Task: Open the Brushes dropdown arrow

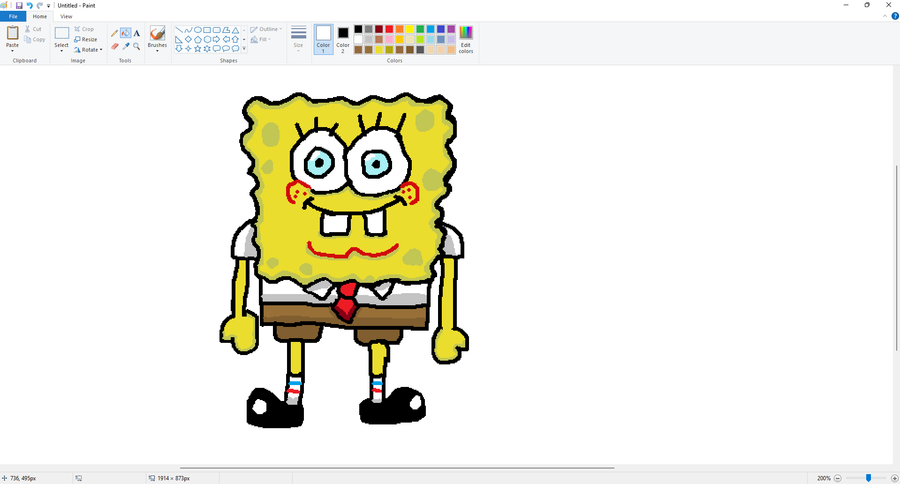Action: (157, 51)
